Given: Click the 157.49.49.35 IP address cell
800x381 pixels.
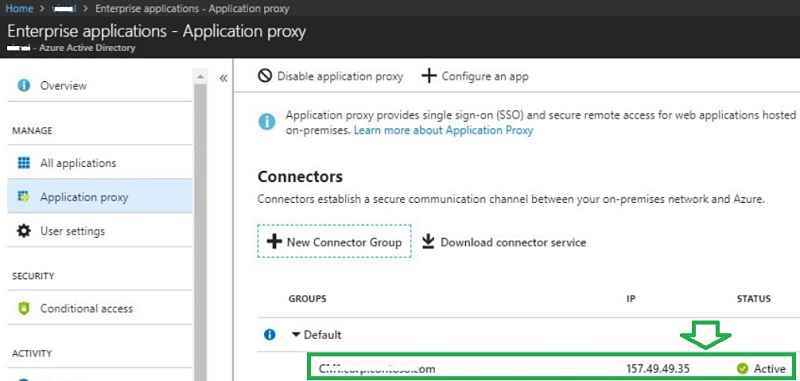Looking at the screenshot, I should pos(658,368).
